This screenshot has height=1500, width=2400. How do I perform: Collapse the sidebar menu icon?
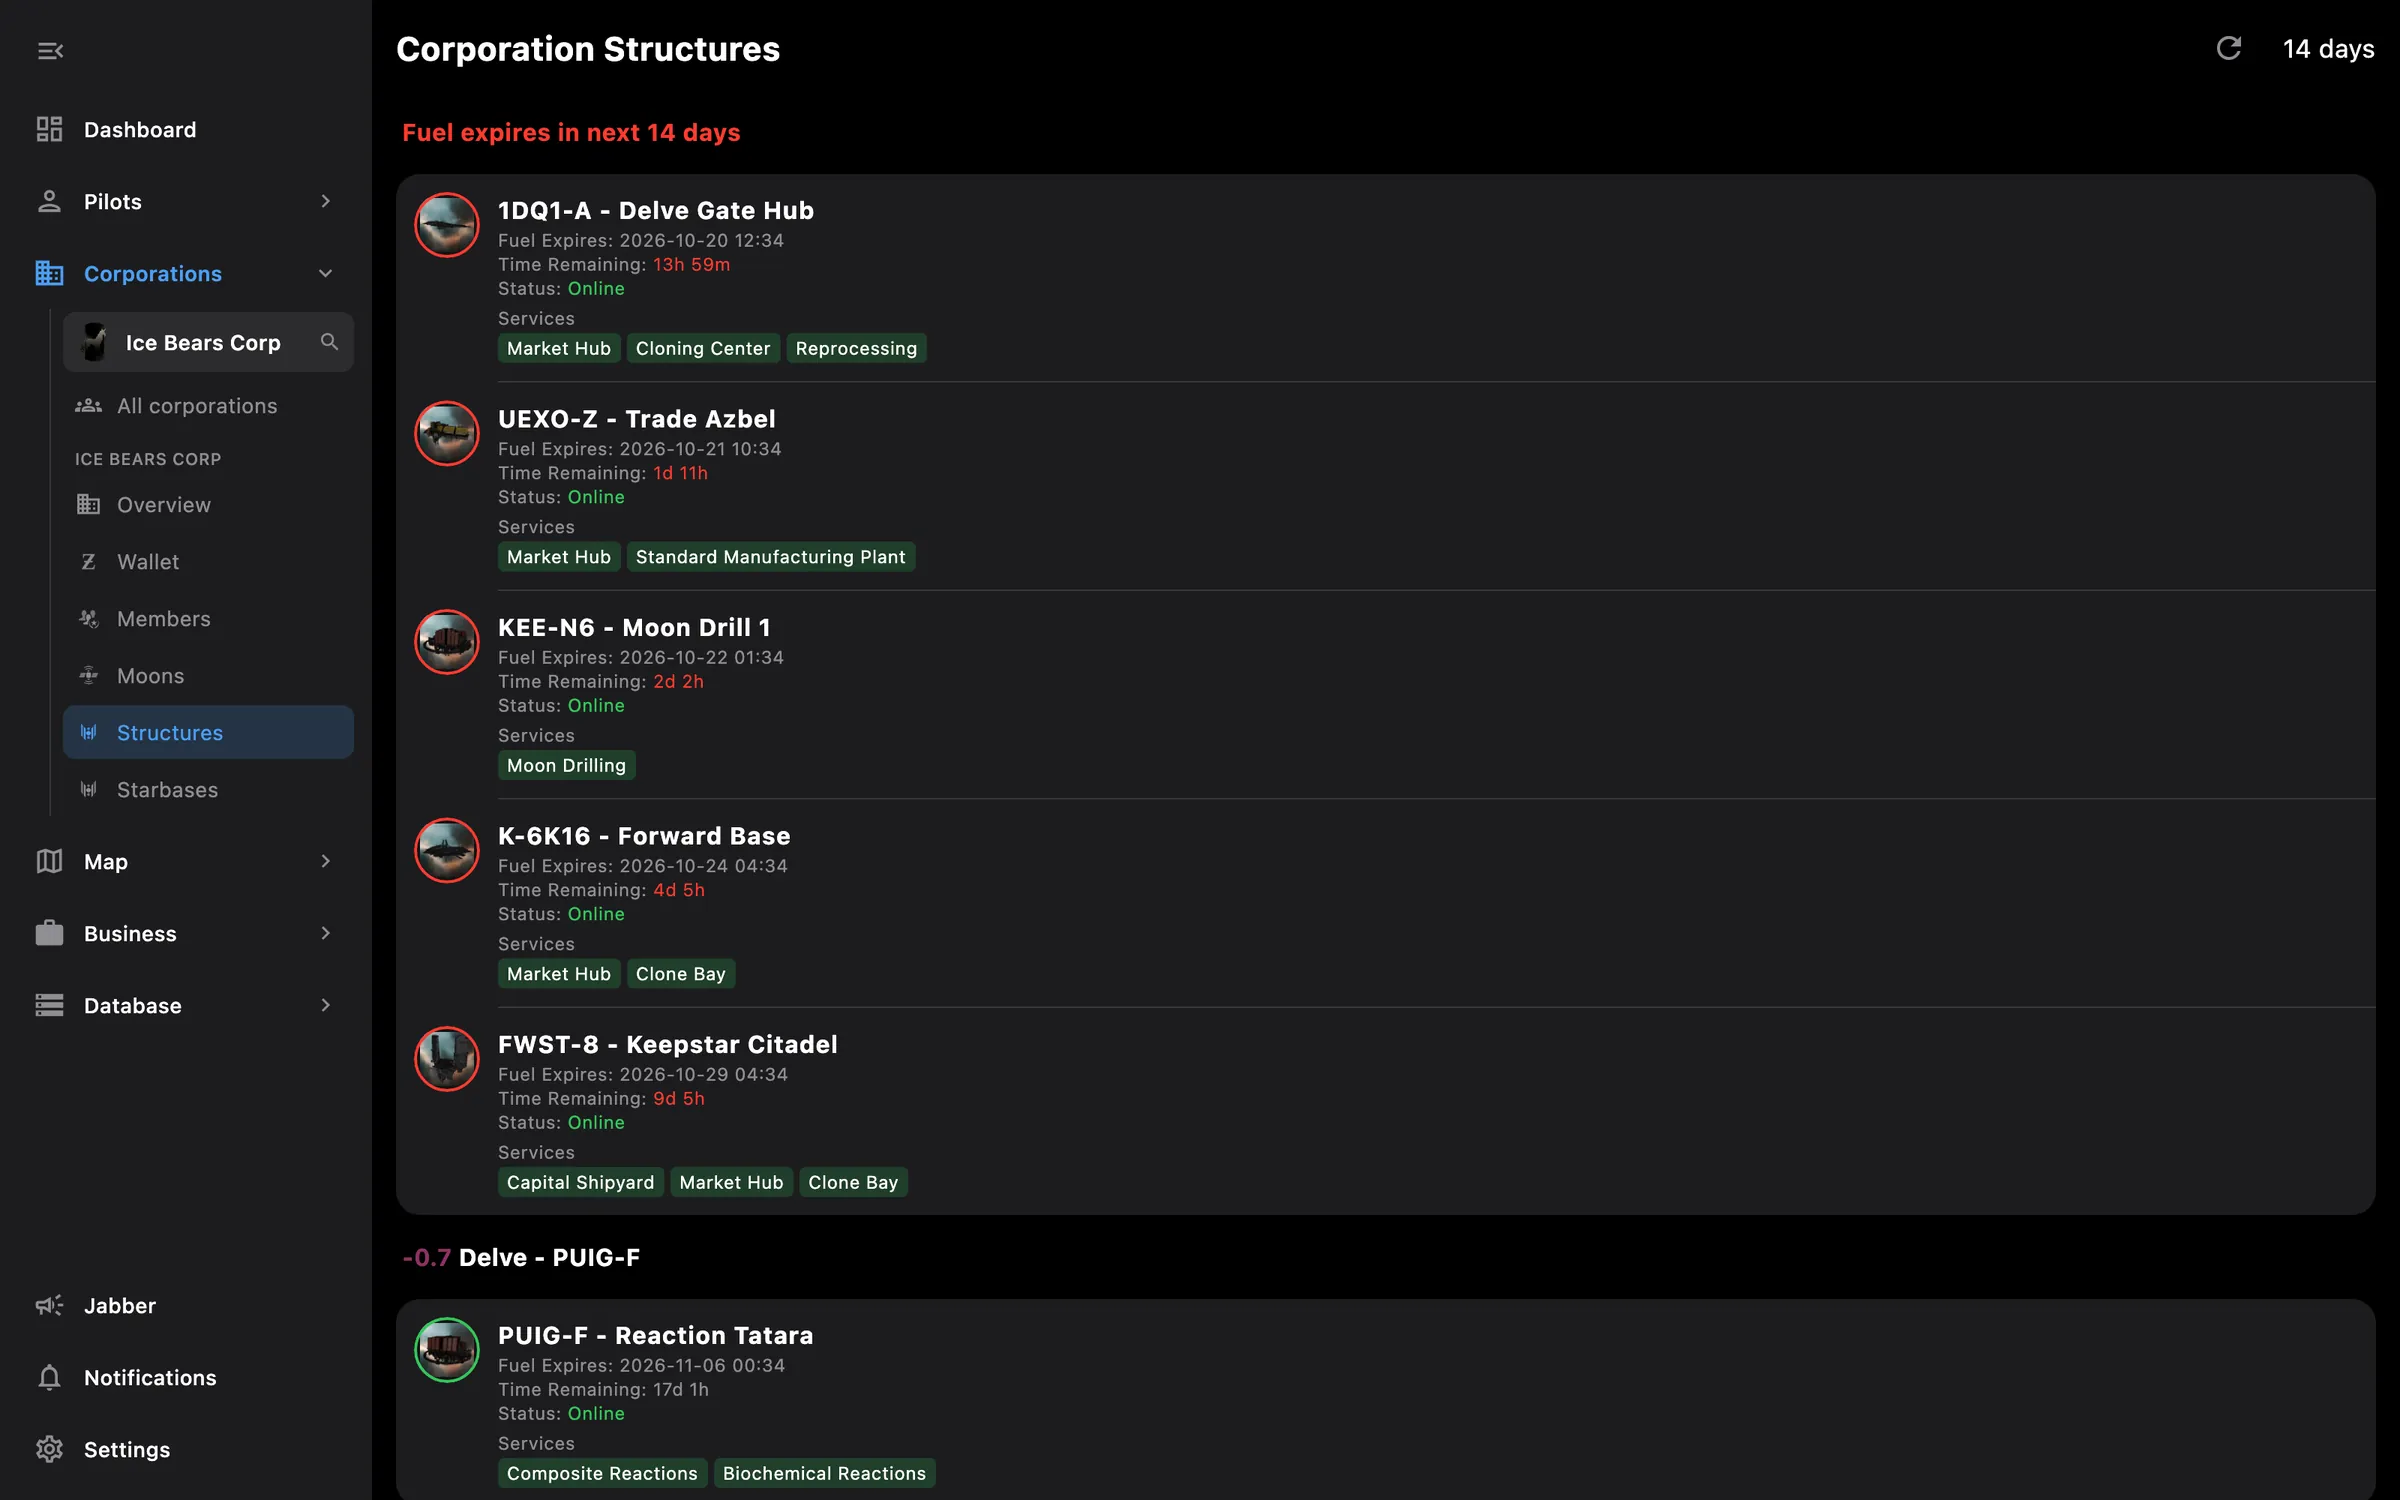point(50,50)
